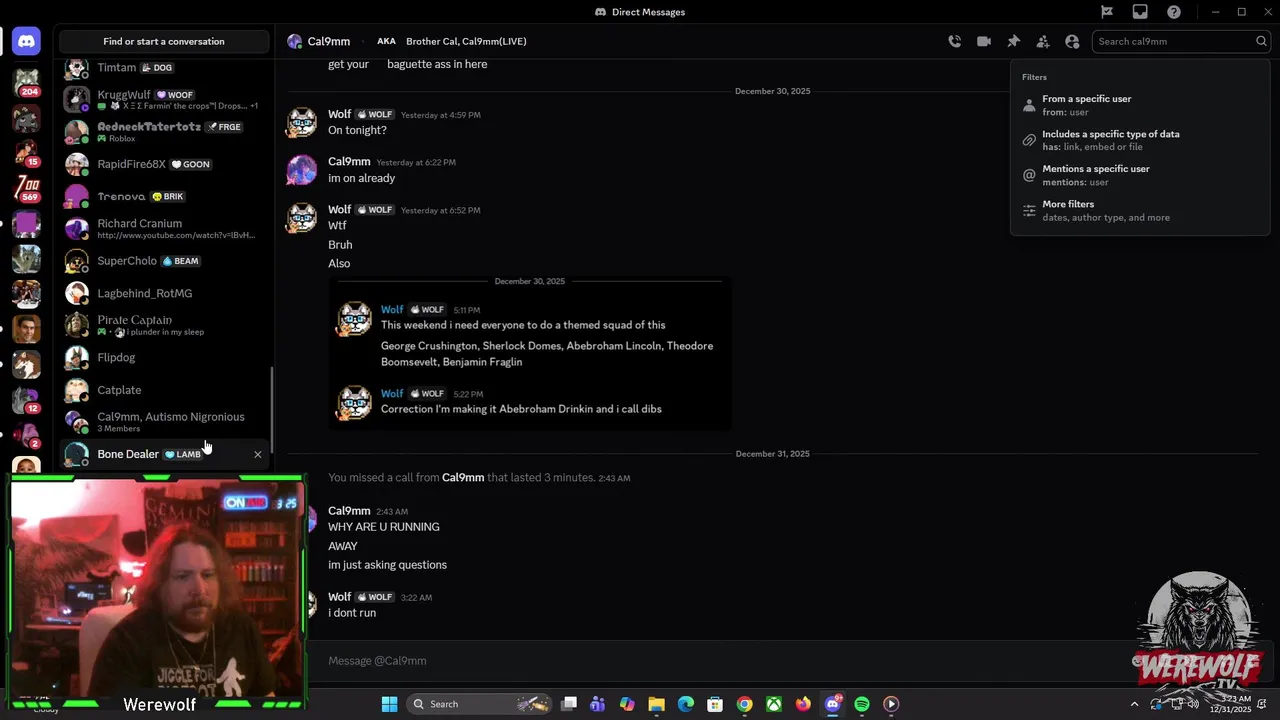1280x720 pixels.
Task: Open DM with Lagbehind_RotMG
Action: click(164, 293)
